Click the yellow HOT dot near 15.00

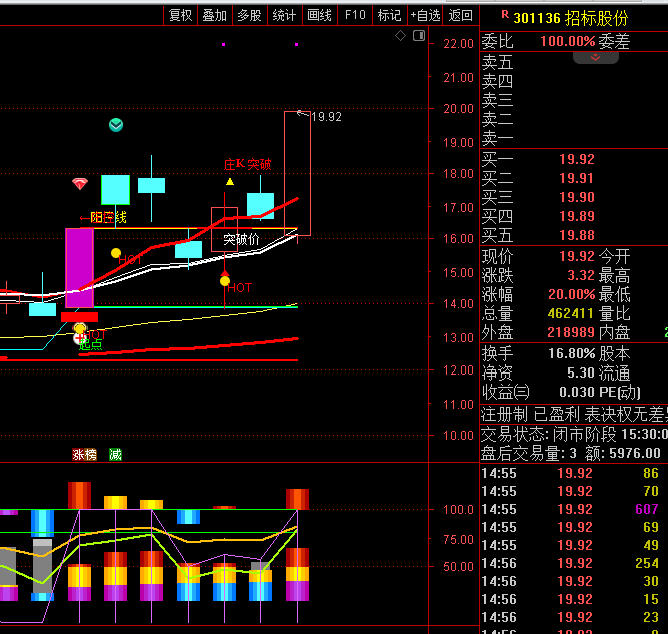(225, 281)
